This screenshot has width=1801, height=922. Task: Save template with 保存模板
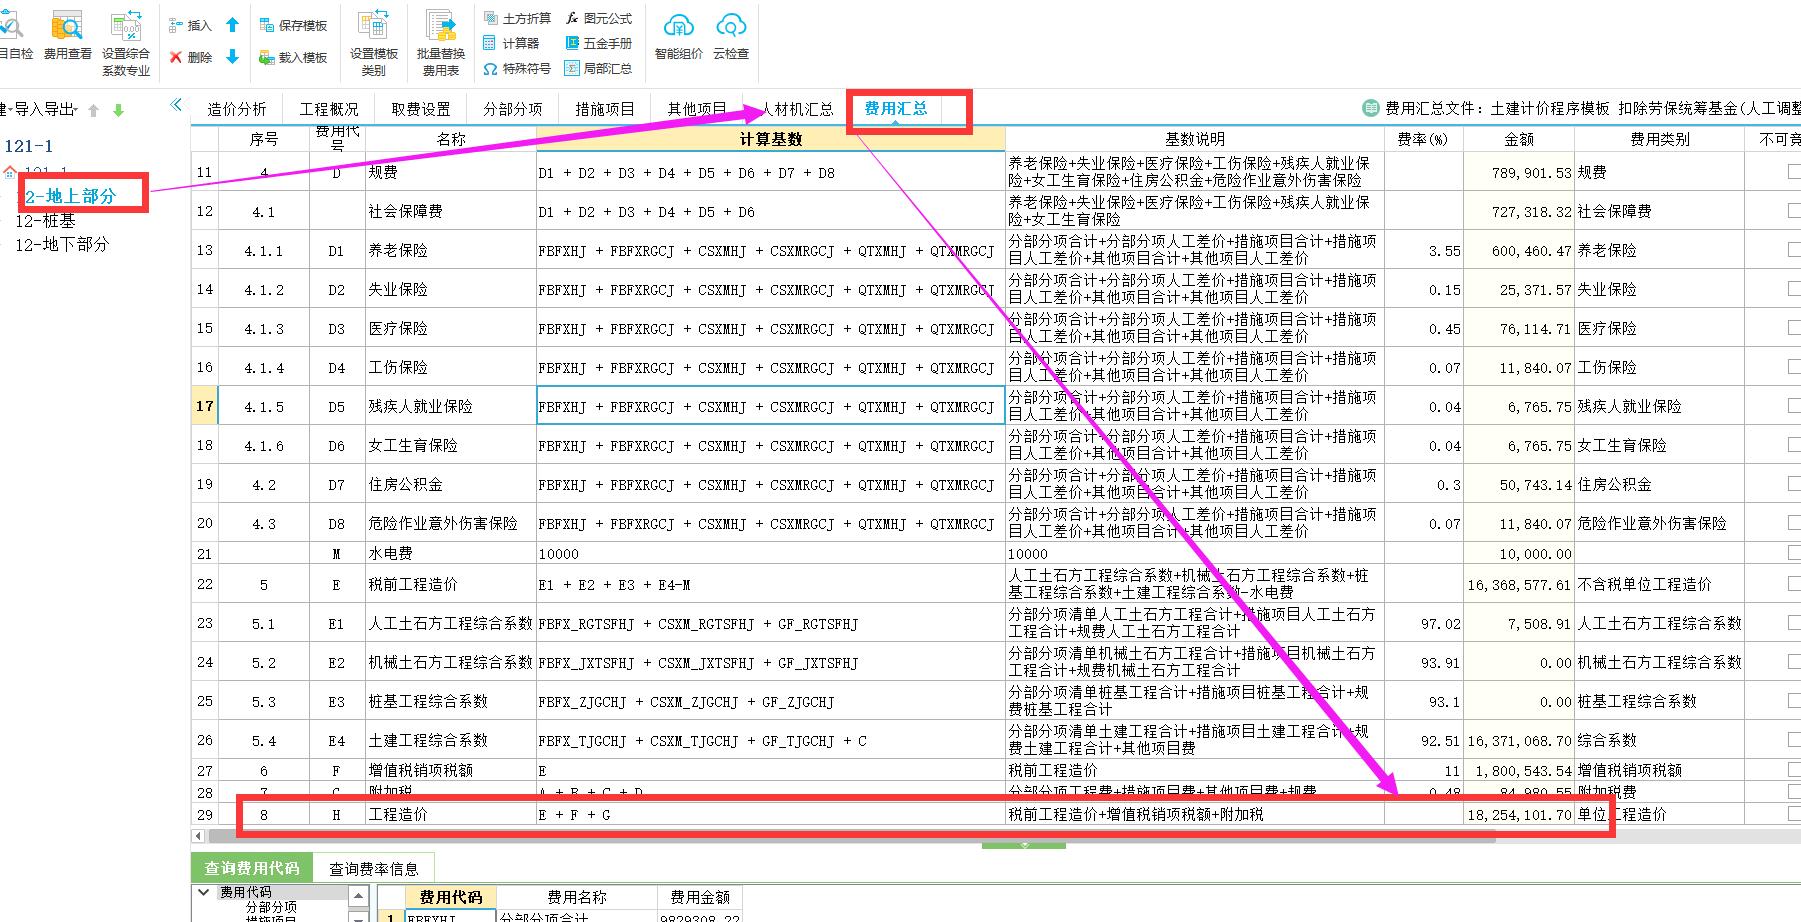click(x=293, y=25)
